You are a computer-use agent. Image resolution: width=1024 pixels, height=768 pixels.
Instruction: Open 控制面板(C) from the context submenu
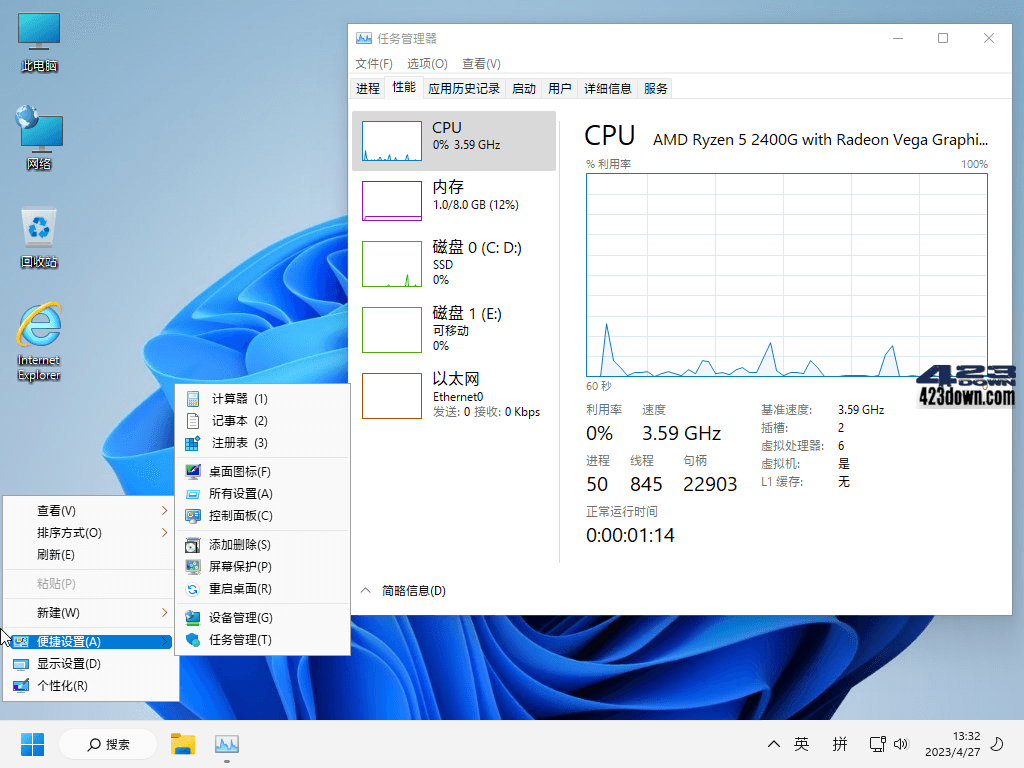click(240, 516)
